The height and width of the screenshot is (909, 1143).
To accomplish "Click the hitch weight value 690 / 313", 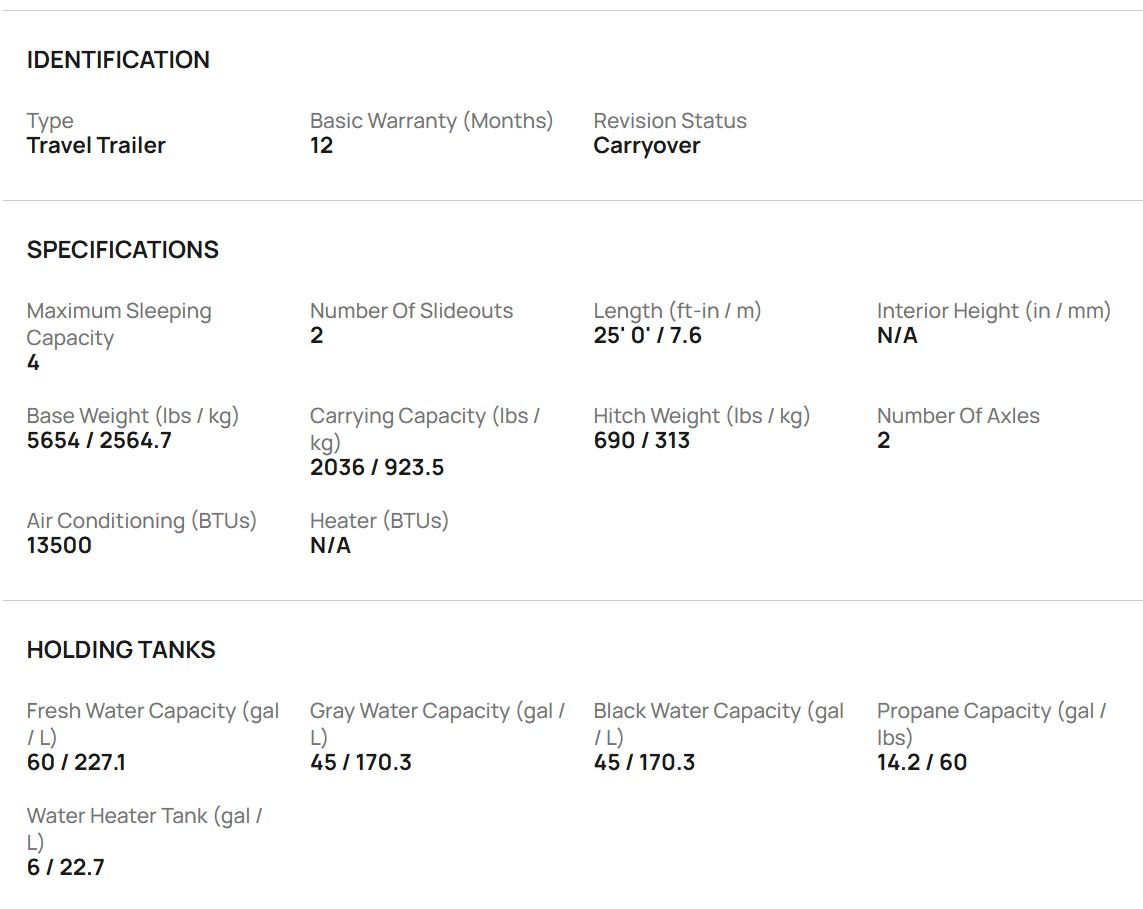I will [x=641, y=441].
